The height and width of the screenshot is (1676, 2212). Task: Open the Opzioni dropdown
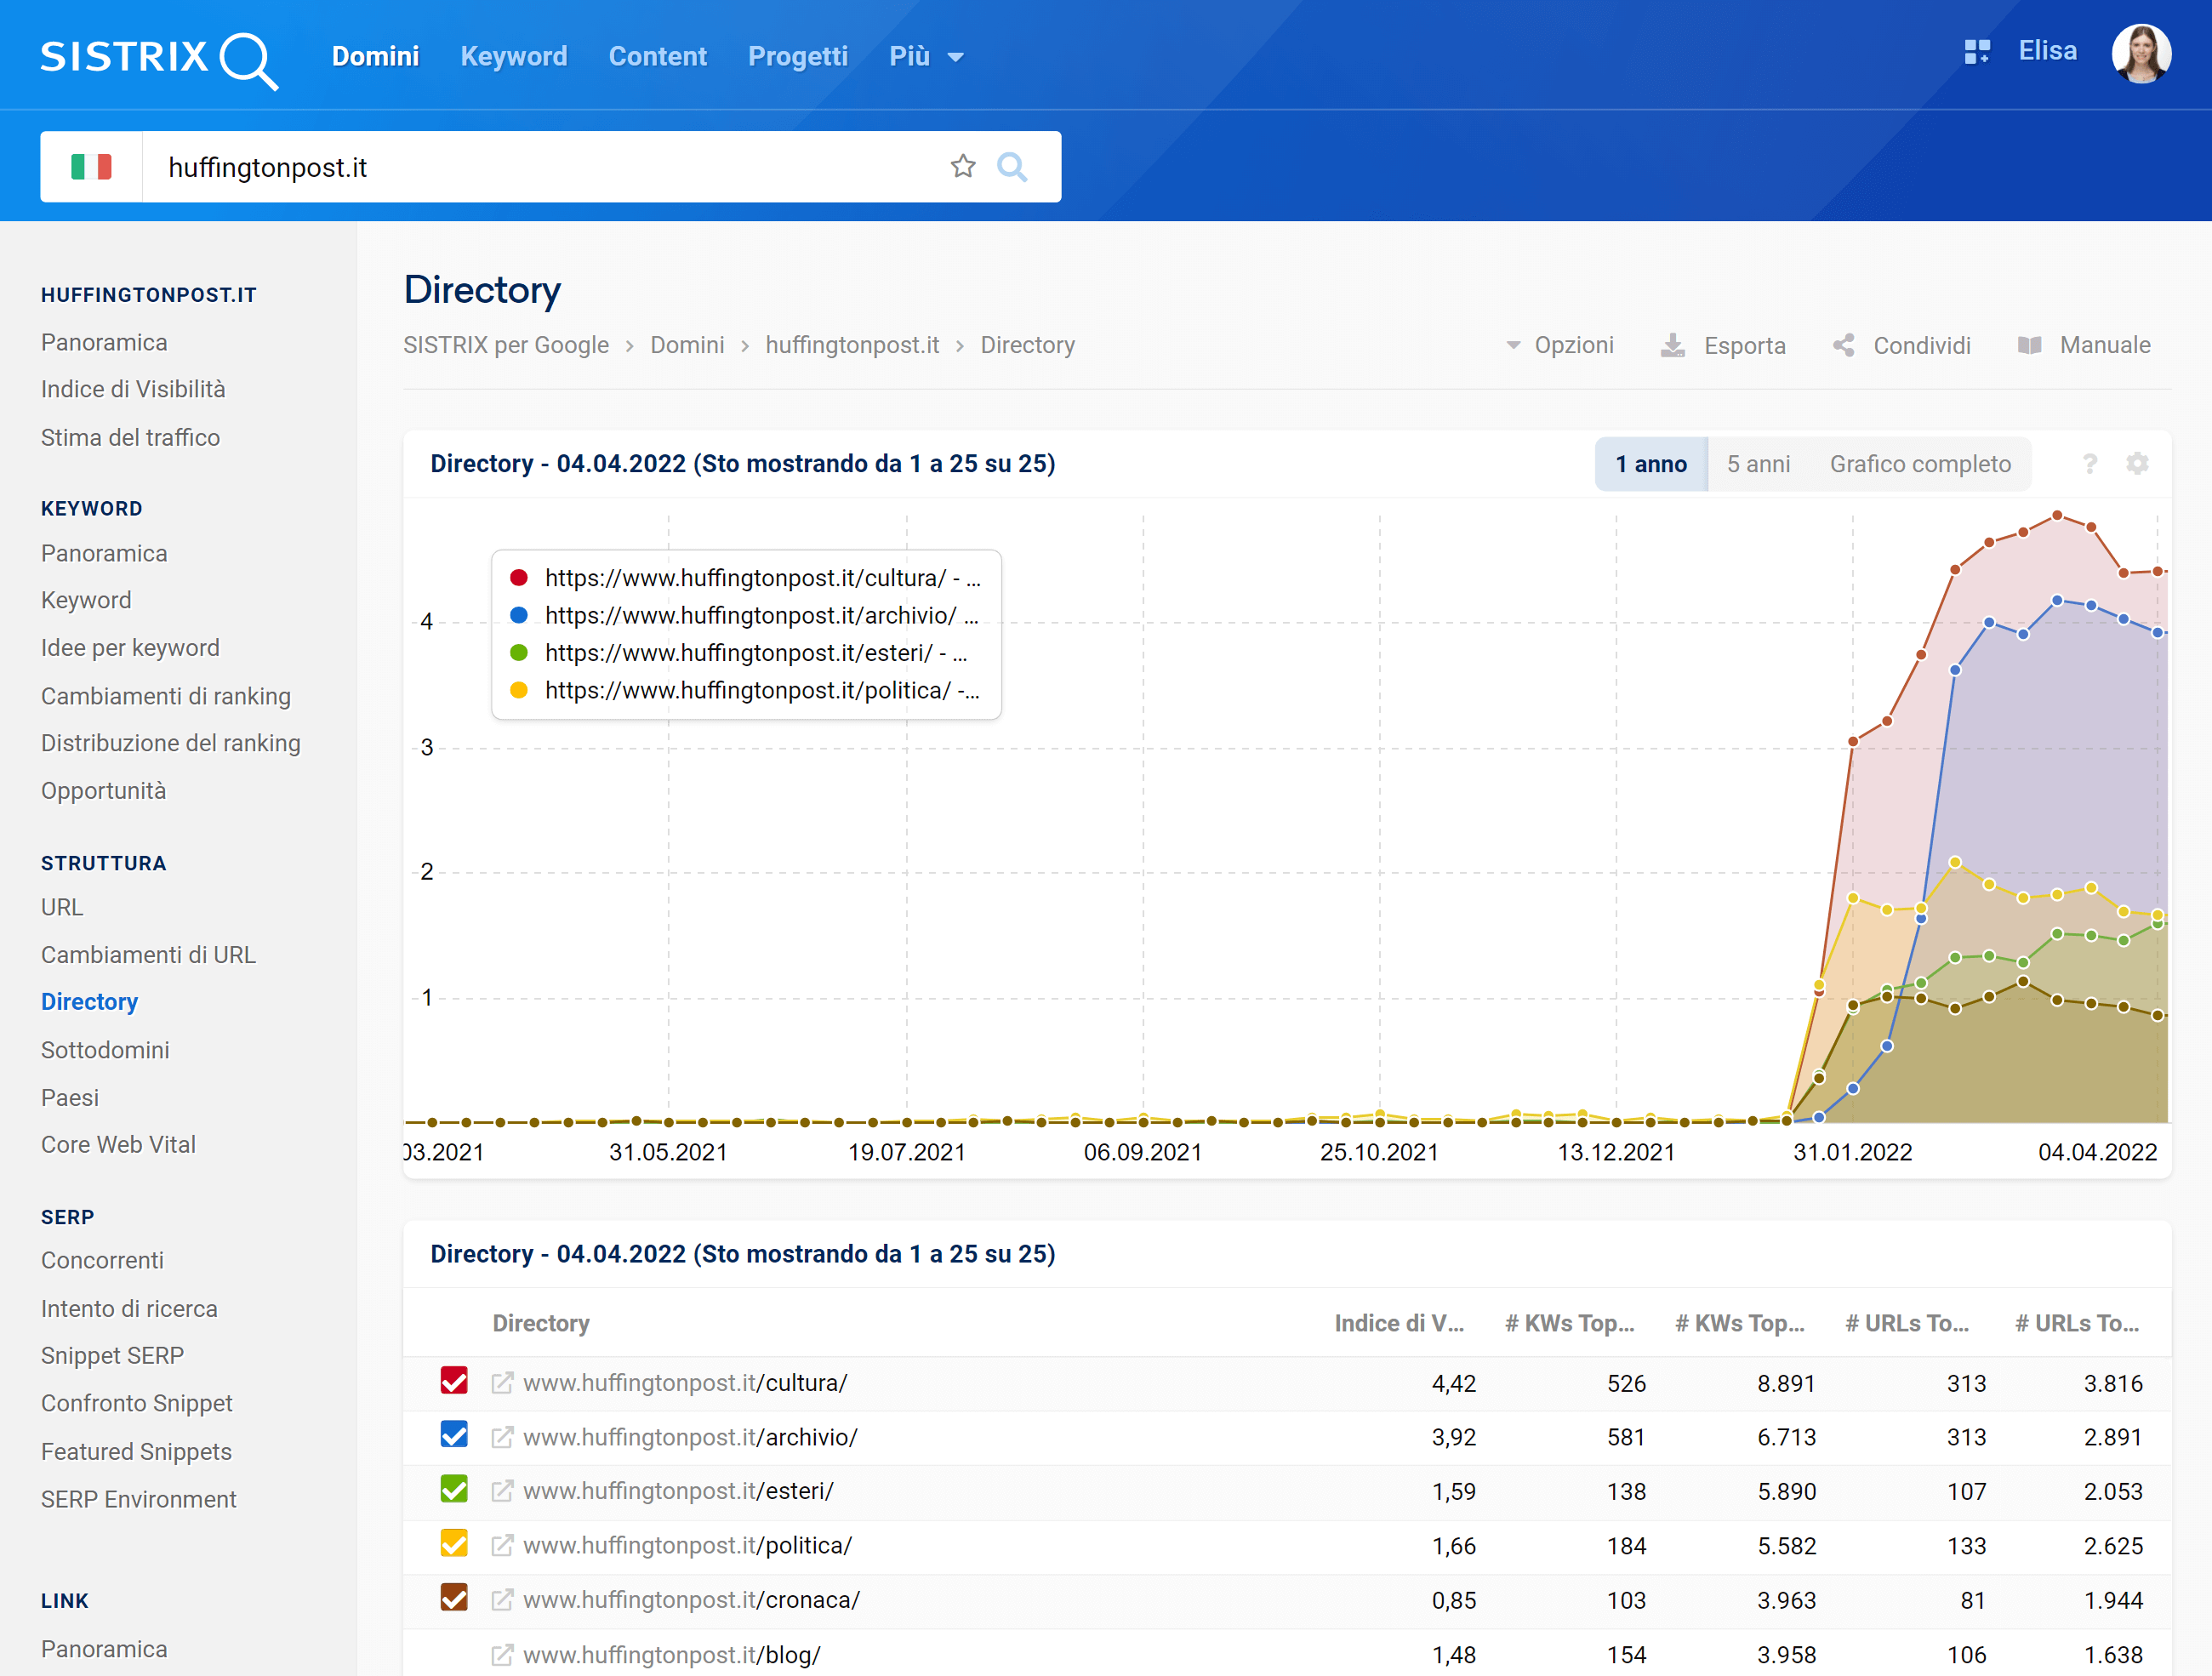click(x=1560, y=346)
